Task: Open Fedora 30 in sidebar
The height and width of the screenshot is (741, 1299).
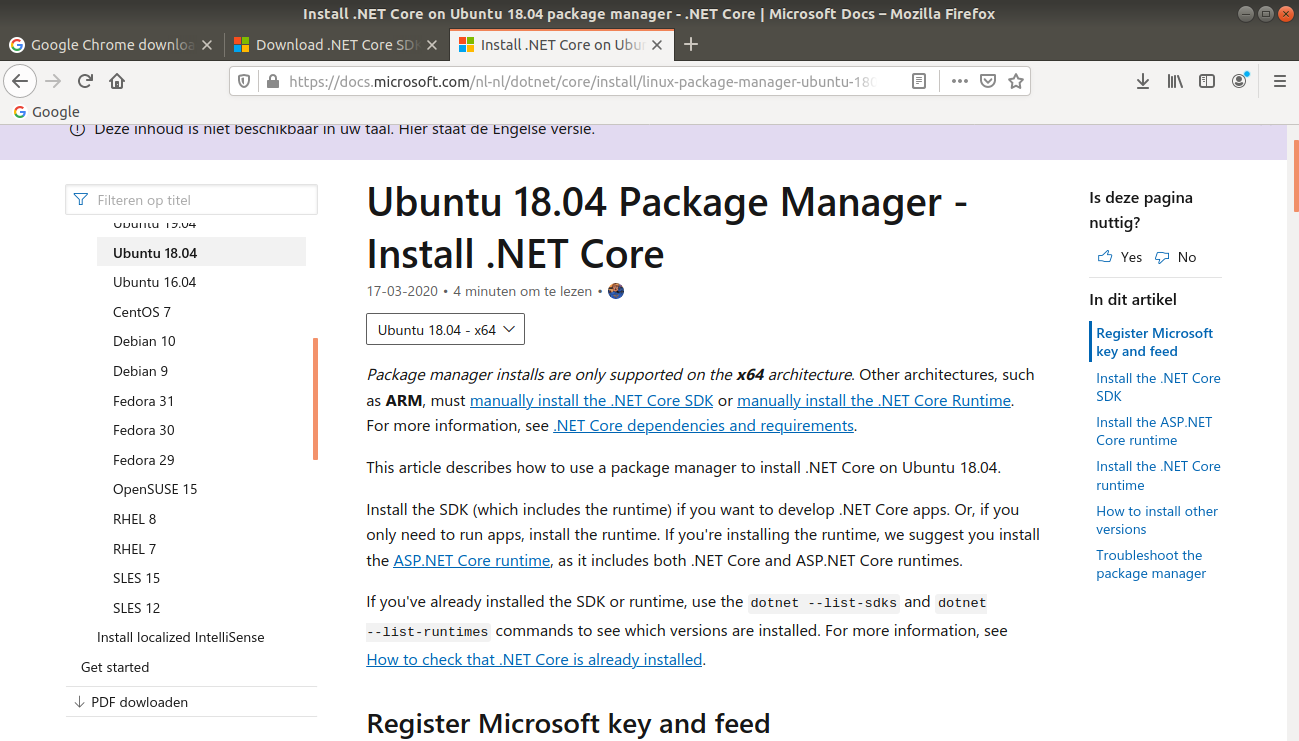Action: pyautogui.click(x=143, y=430)
